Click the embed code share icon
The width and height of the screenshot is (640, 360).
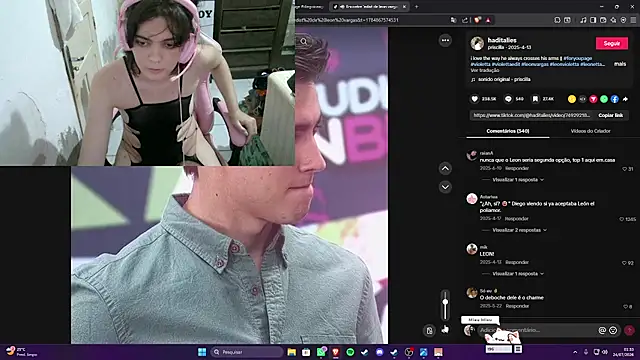point(582,99)
